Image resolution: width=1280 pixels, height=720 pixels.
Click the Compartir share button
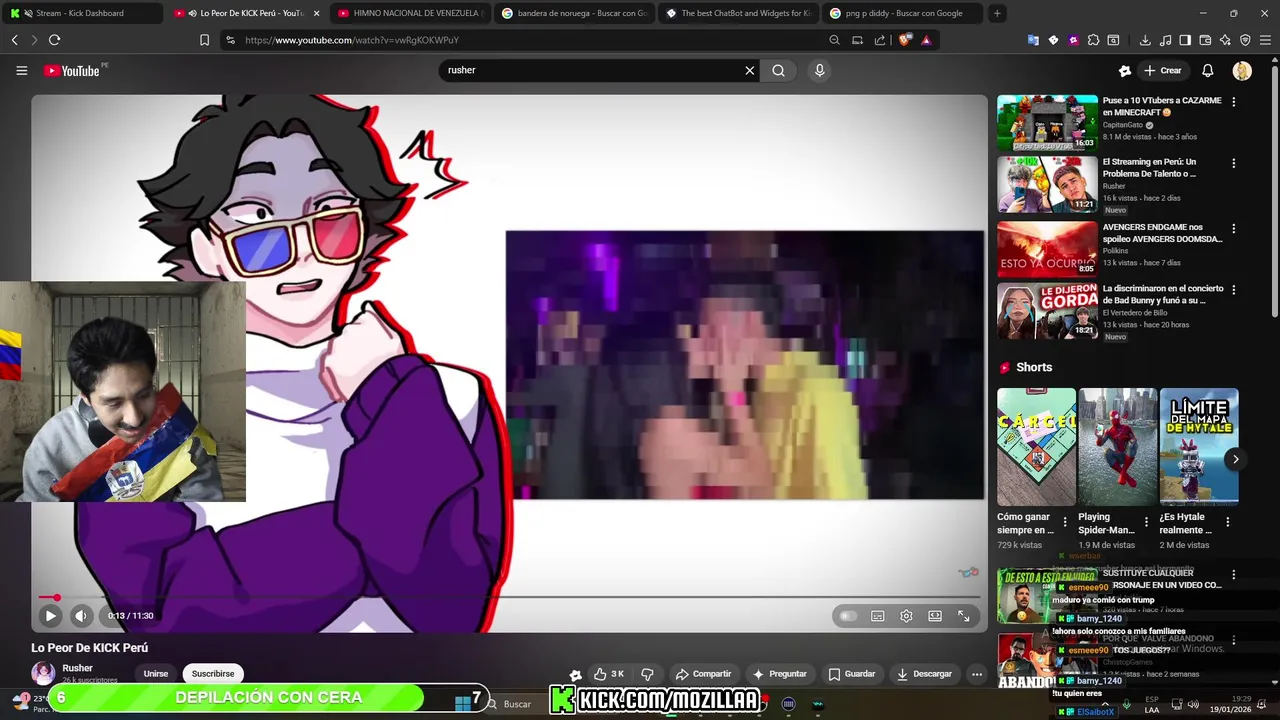703,674
